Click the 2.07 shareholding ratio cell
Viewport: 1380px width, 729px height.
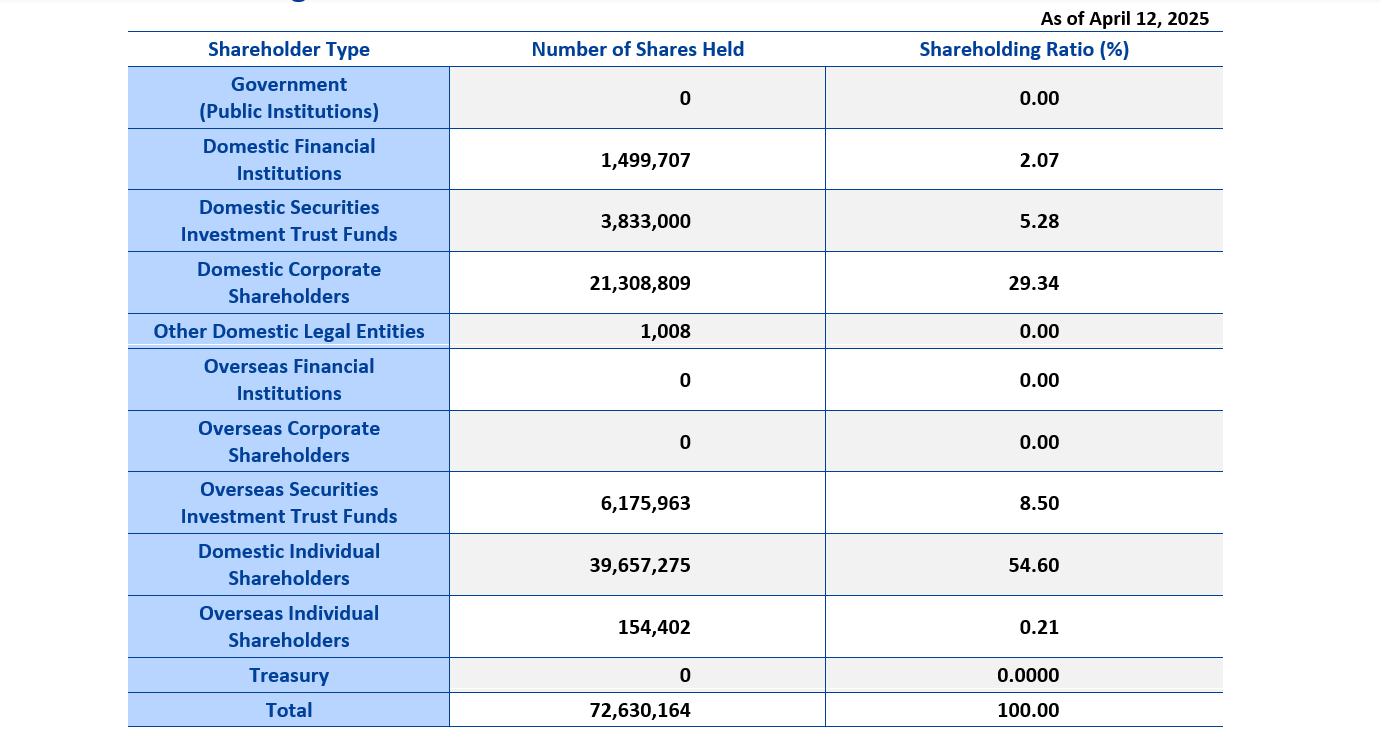tap(1039, 160)
